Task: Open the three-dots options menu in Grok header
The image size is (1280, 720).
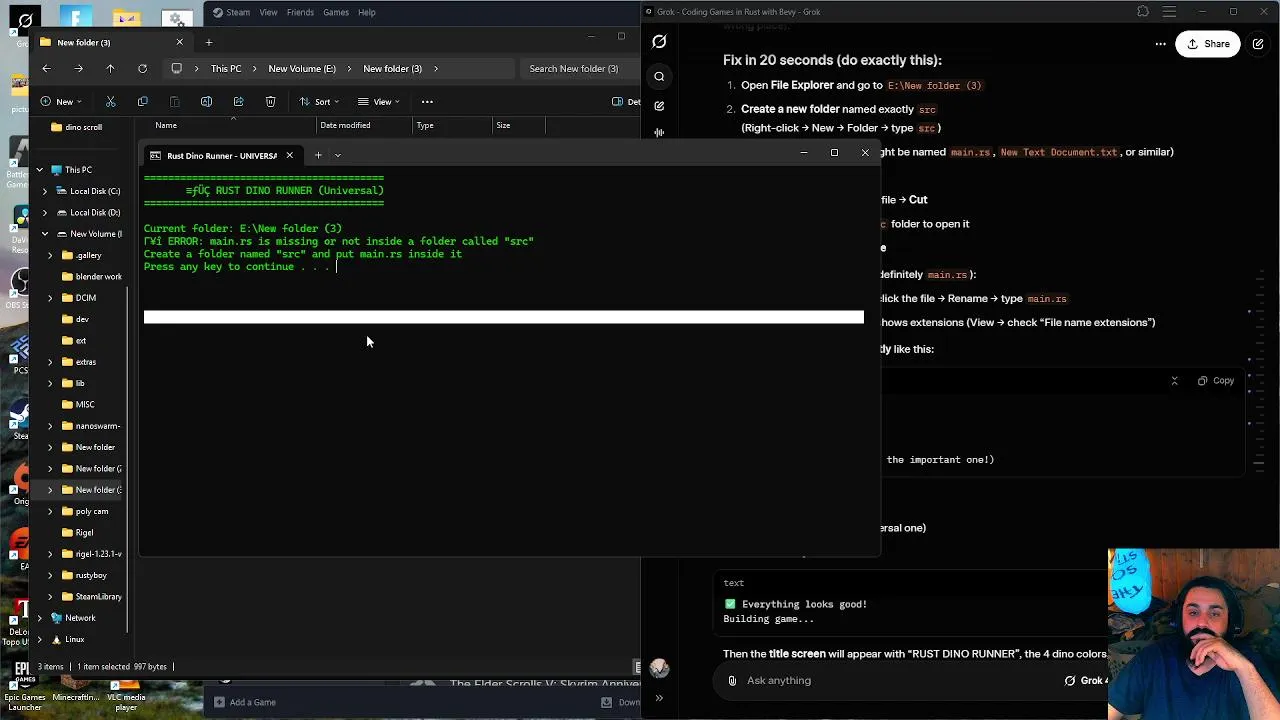Action: pos(1160,44)
